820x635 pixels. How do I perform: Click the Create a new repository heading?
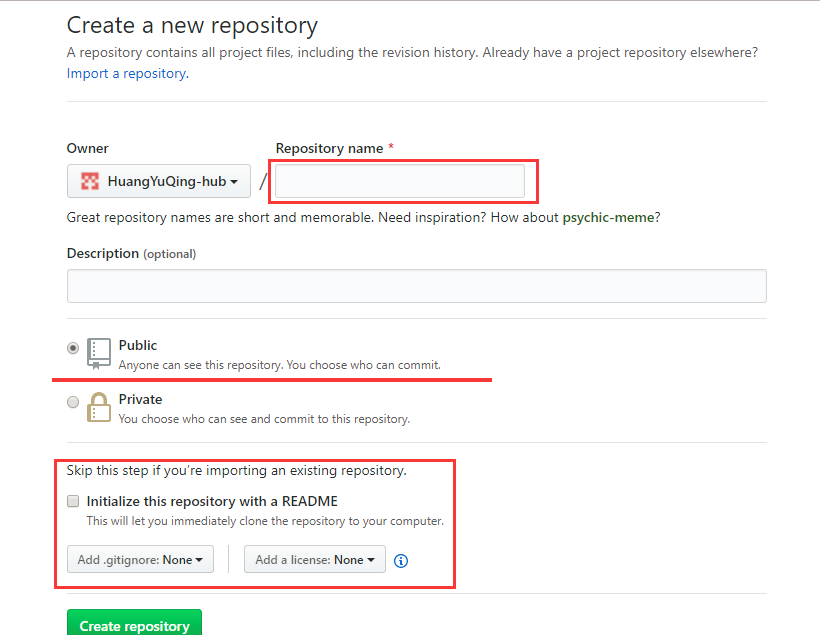[x=191, y=25]
